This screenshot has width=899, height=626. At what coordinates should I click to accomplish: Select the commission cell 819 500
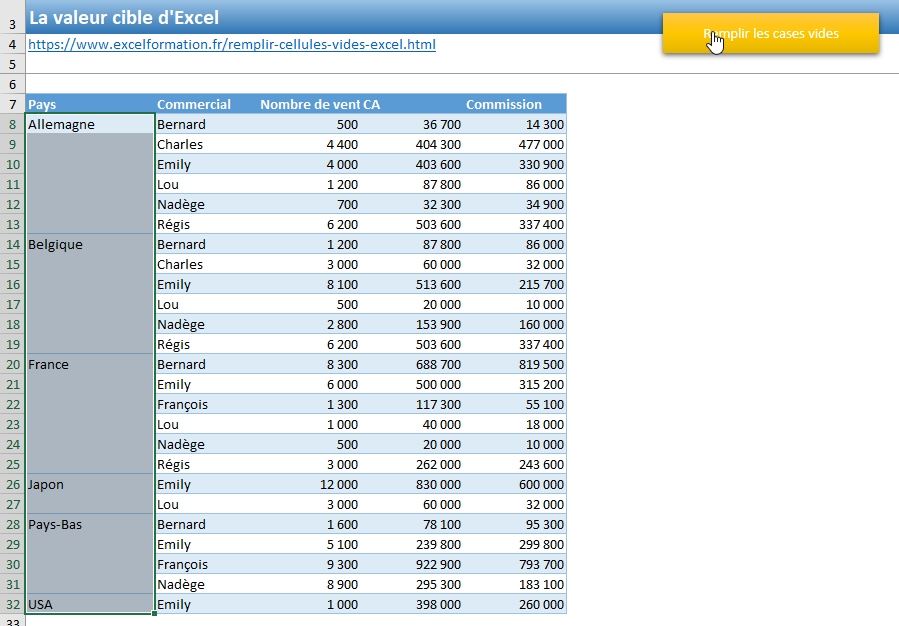pos(514,364)
